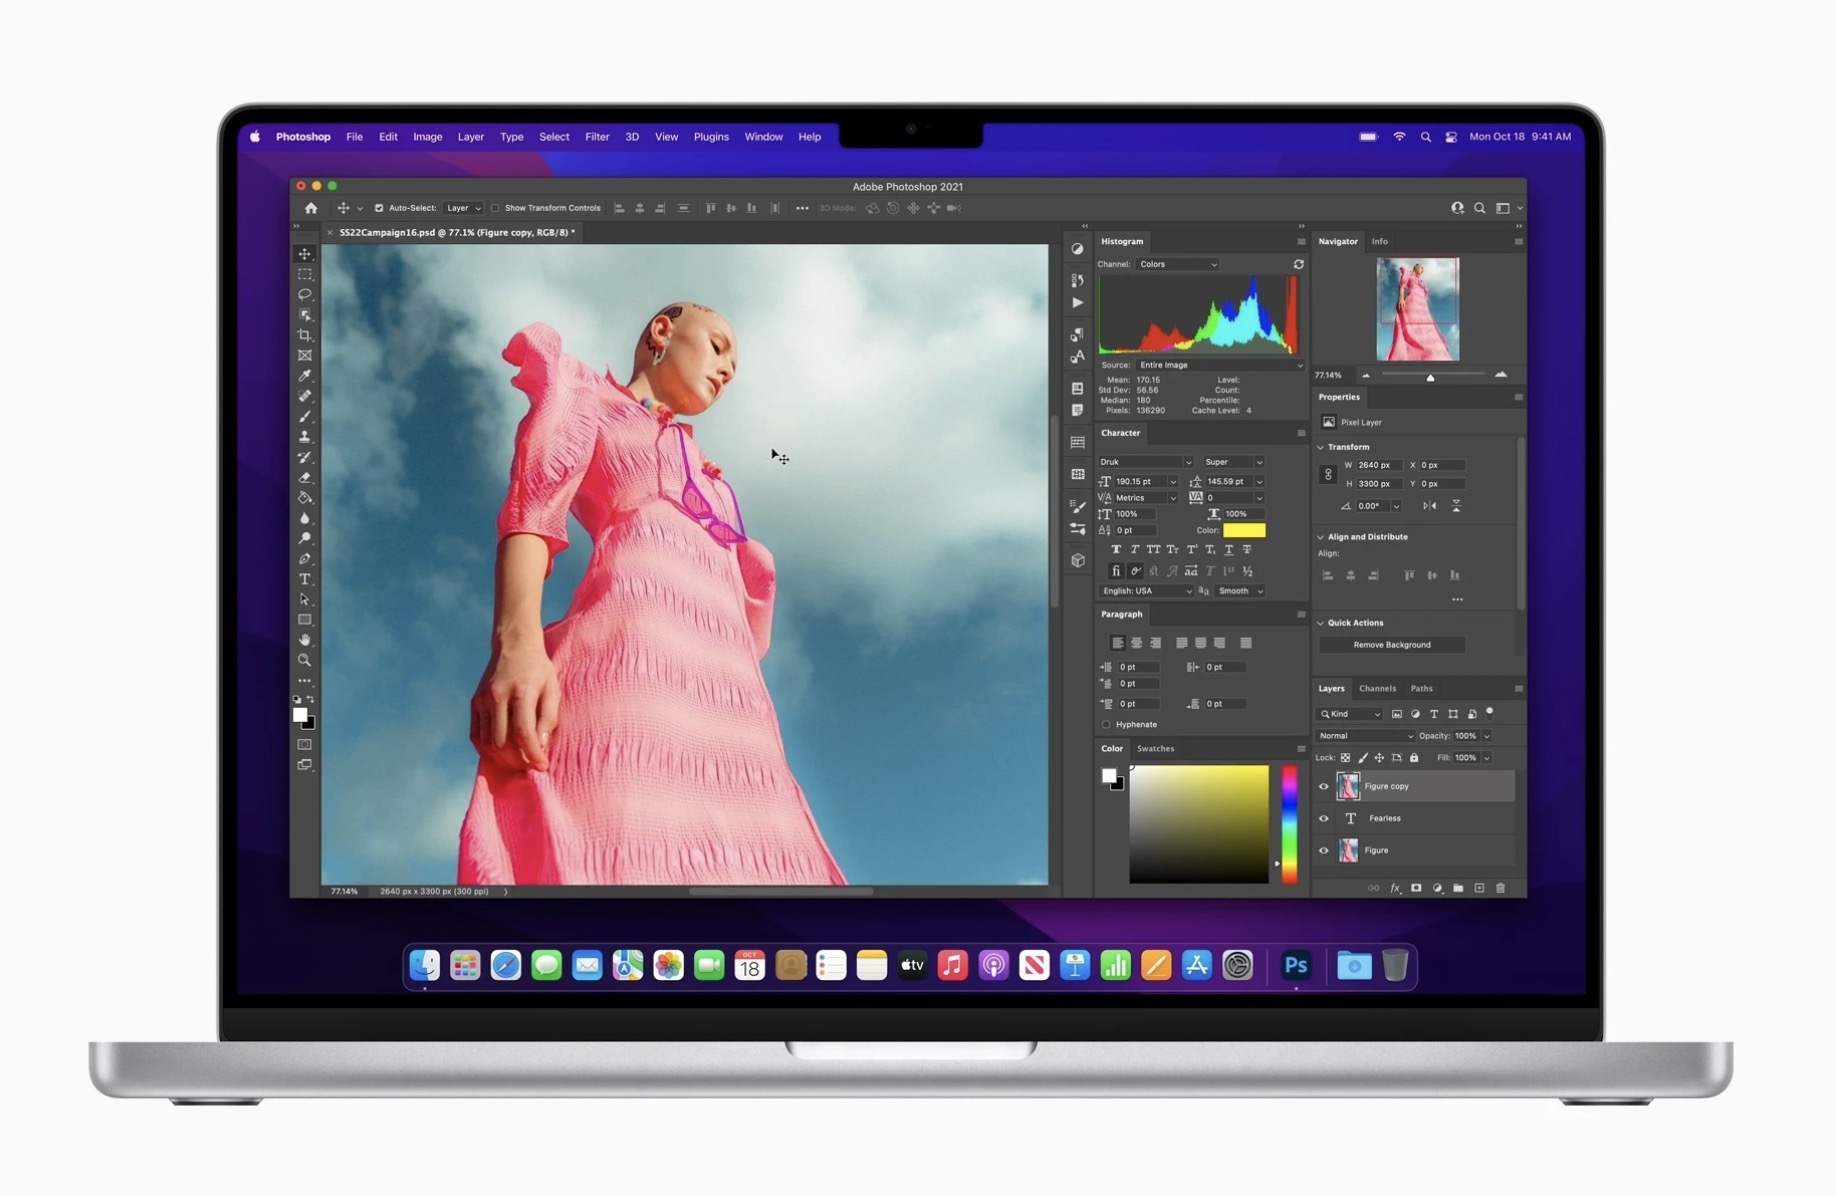Select the Rectangle shape tool
1836x1196 pixels.
pyautogui.click(x=305, y=620)
